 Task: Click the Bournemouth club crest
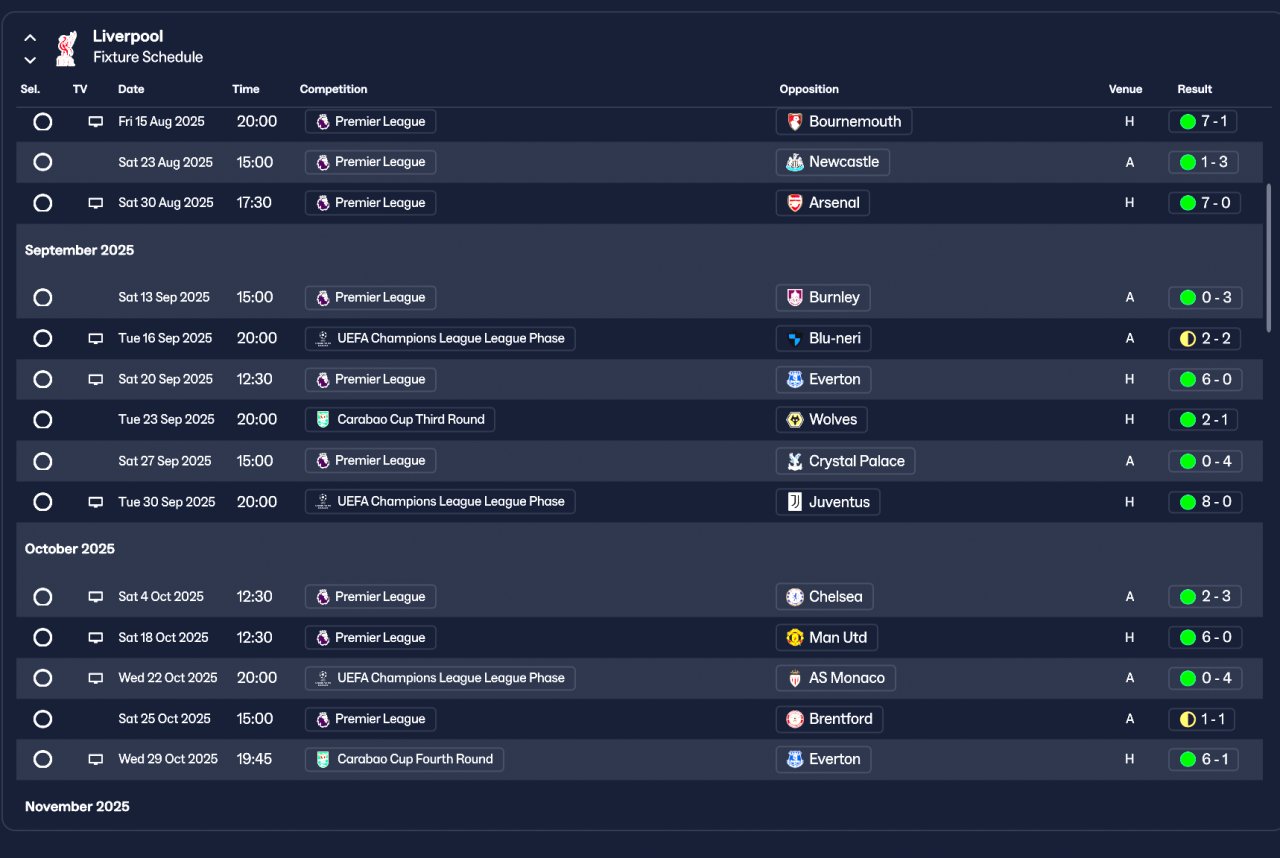pos(795,122)
